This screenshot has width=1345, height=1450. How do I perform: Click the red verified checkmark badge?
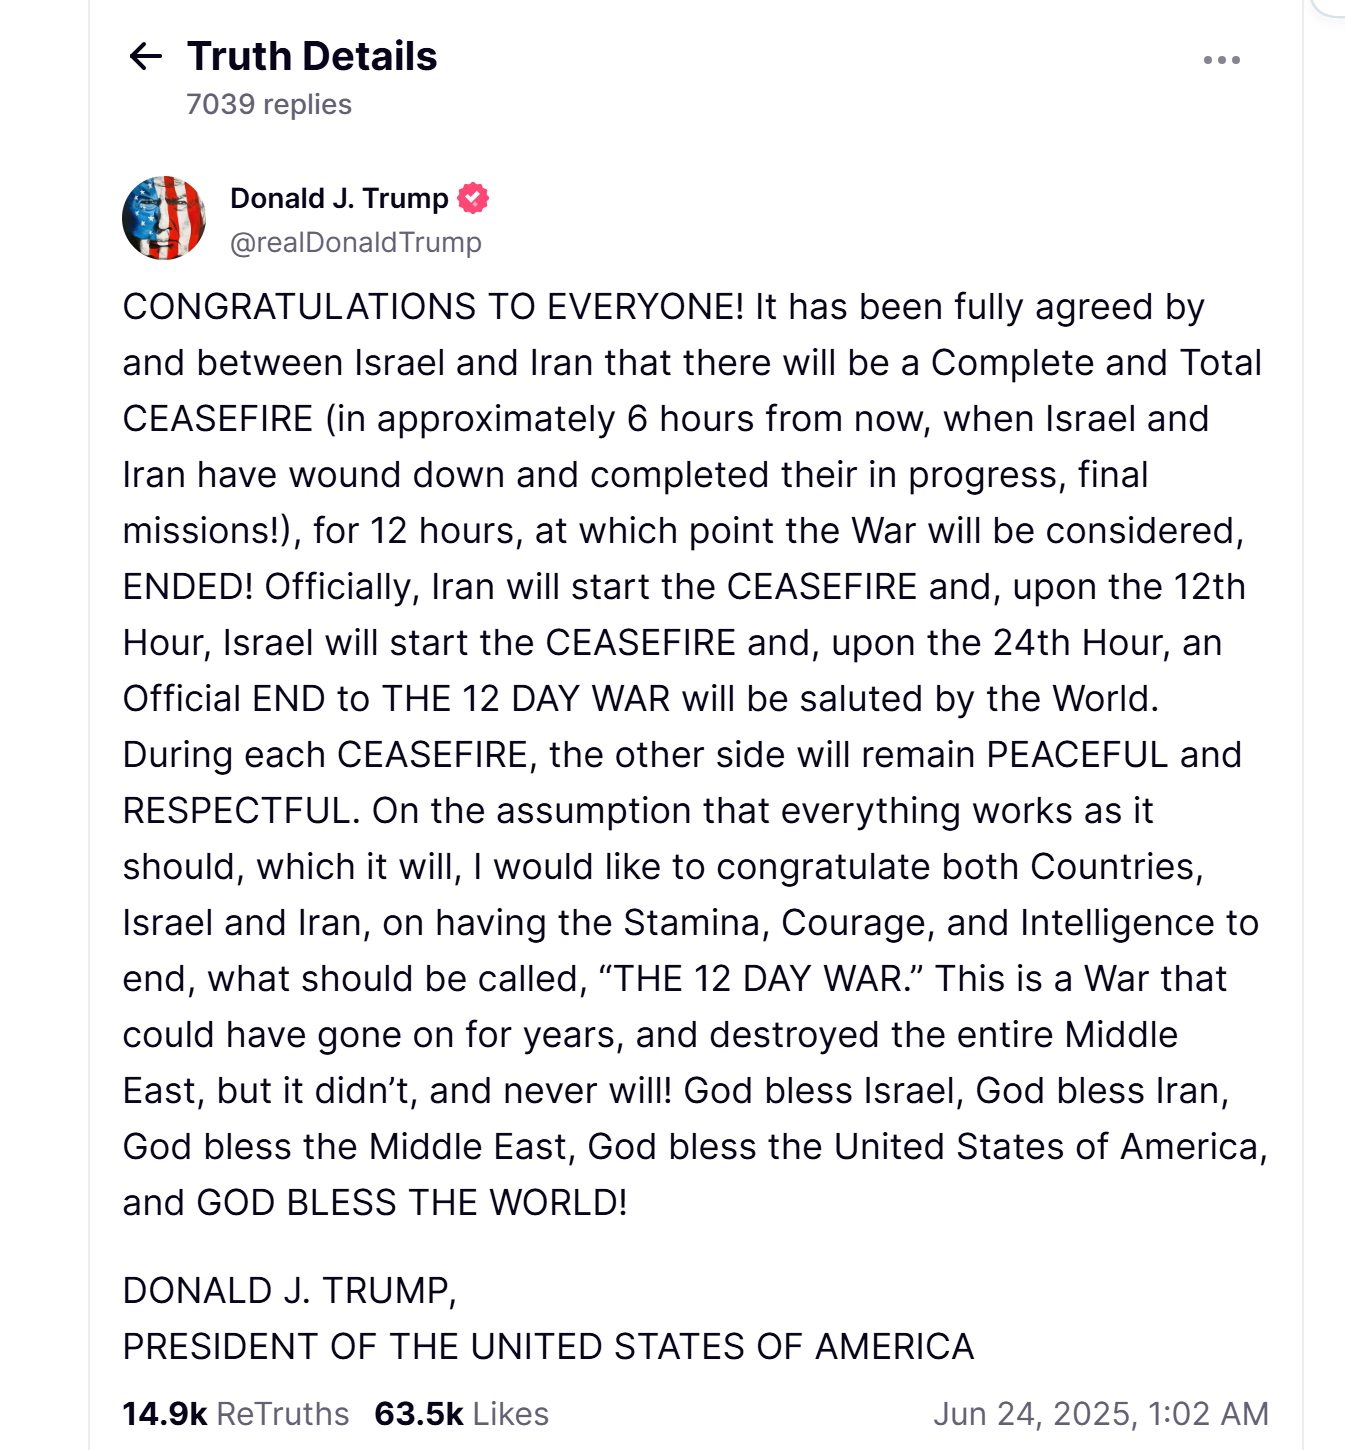473,198
